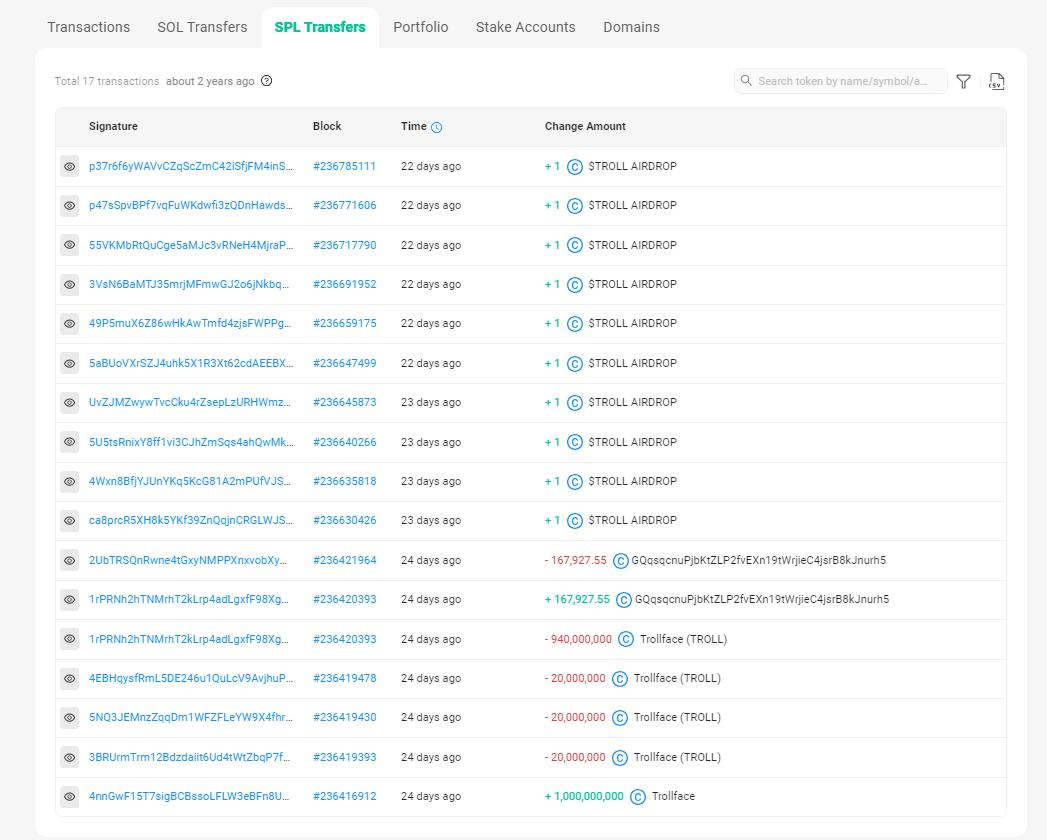Open block #236785111

pyautogui.click(x=345, y=166)
